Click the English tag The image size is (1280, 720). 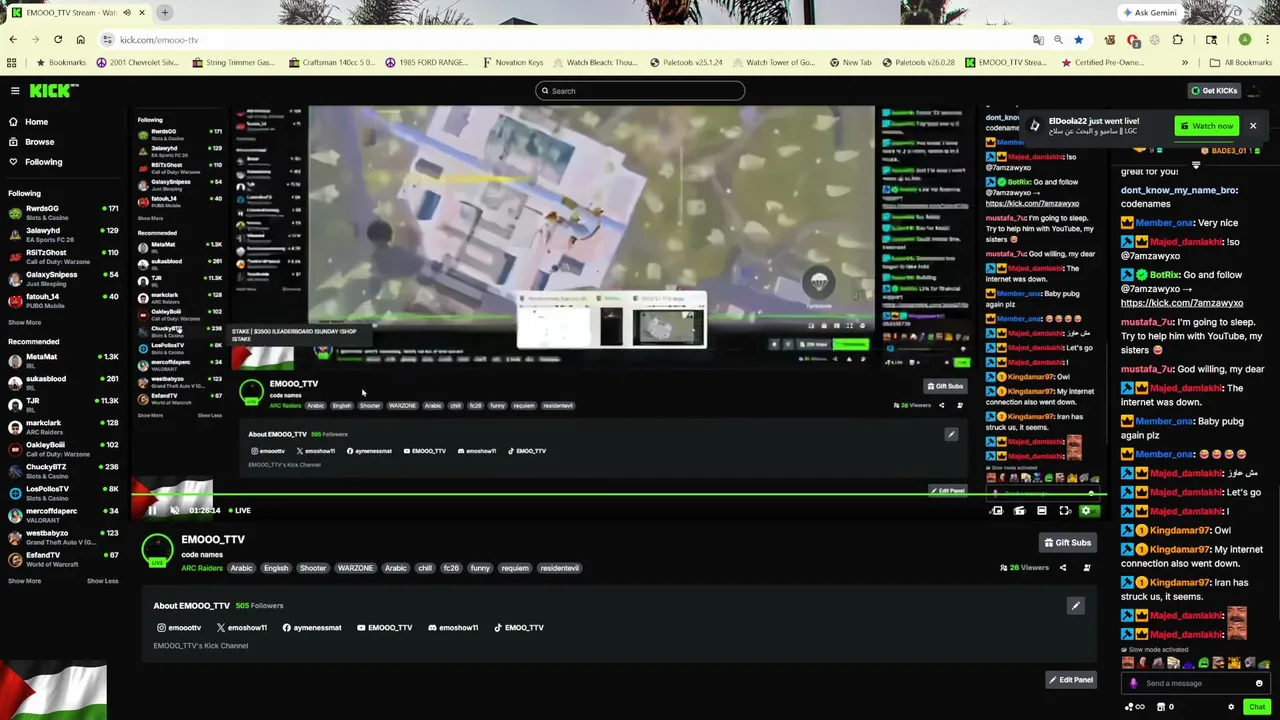(x=276, y=568)
